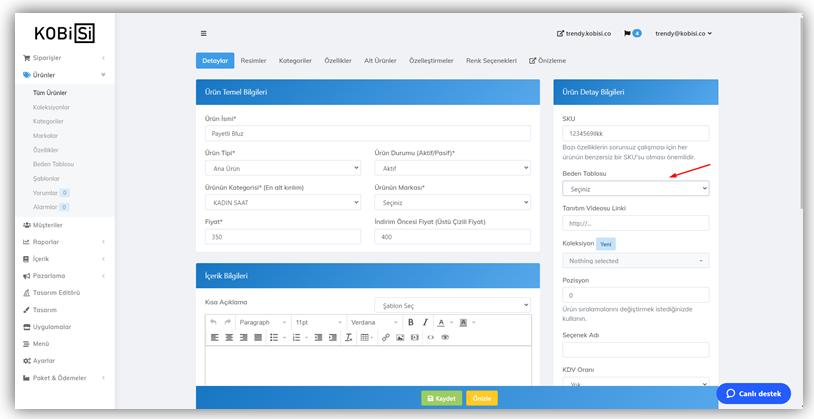The height and width of the screenshot is (419, 814).
Task: Click the Fiyat input field
Action: [282, 237]
